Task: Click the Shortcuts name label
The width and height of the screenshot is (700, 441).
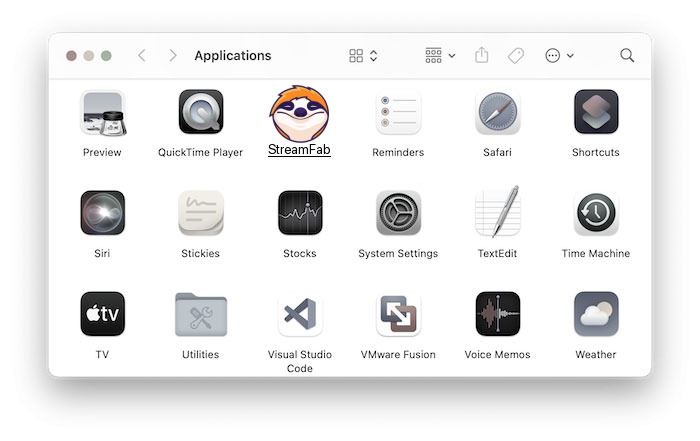Action: tap(596, 152)
